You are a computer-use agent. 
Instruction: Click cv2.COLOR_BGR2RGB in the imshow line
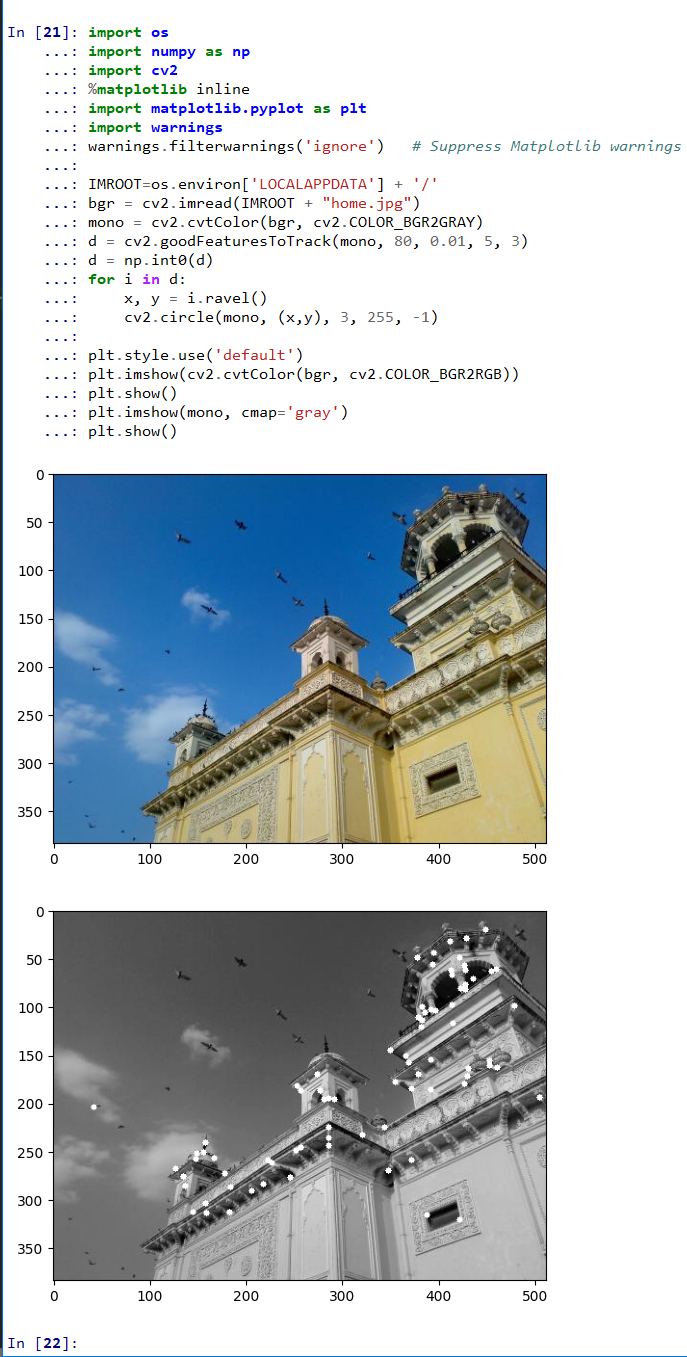click(434, 374)
